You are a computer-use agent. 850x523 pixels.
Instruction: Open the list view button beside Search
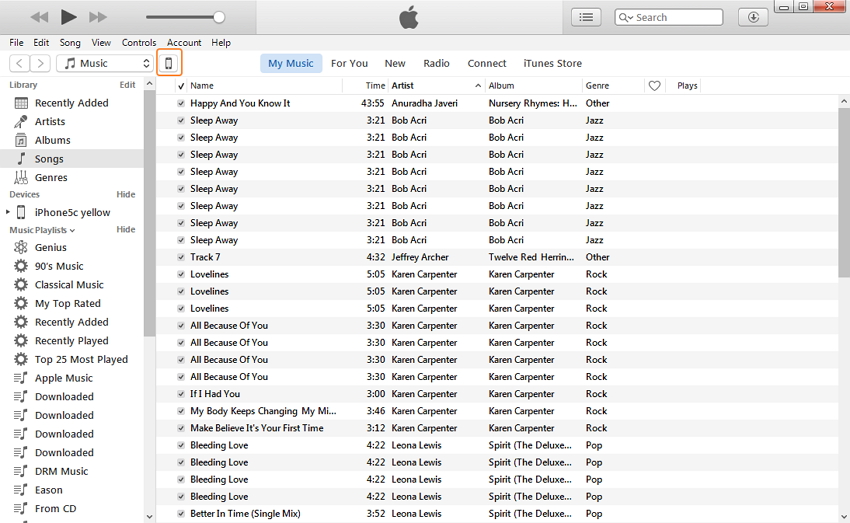587,17
